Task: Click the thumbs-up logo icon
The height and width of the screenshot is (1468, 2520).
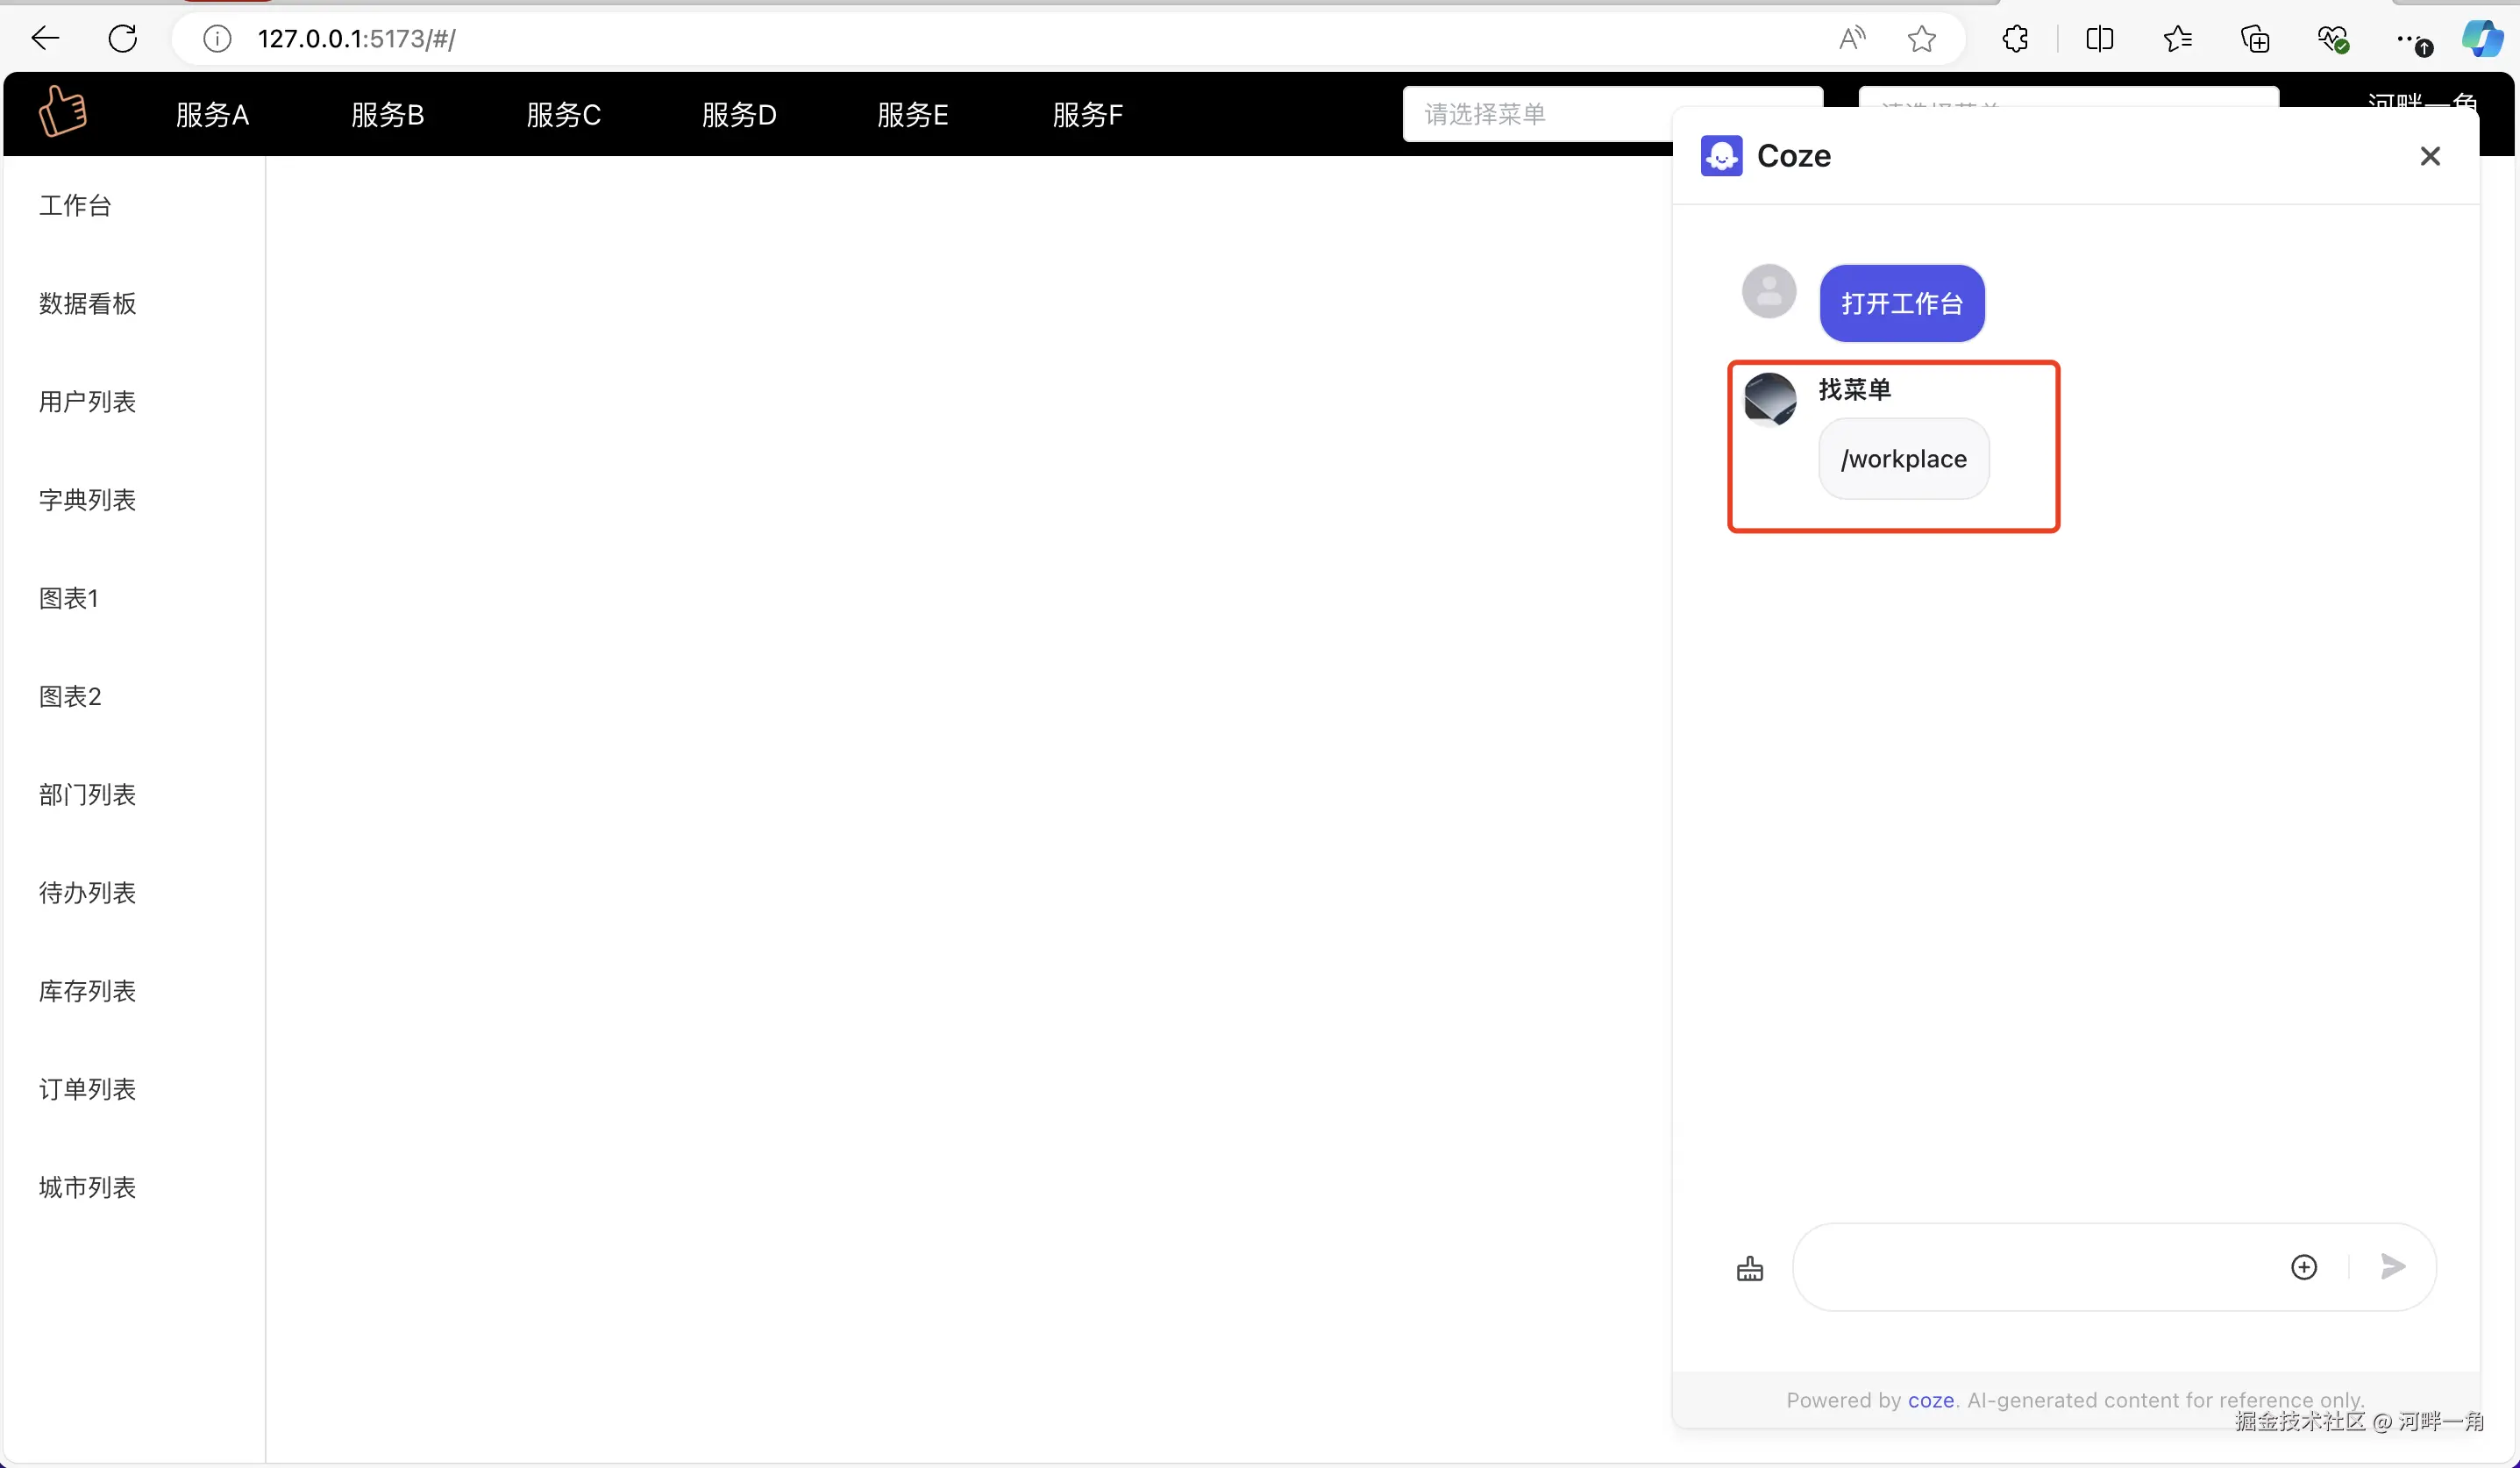Action: (x=63, y=111)
